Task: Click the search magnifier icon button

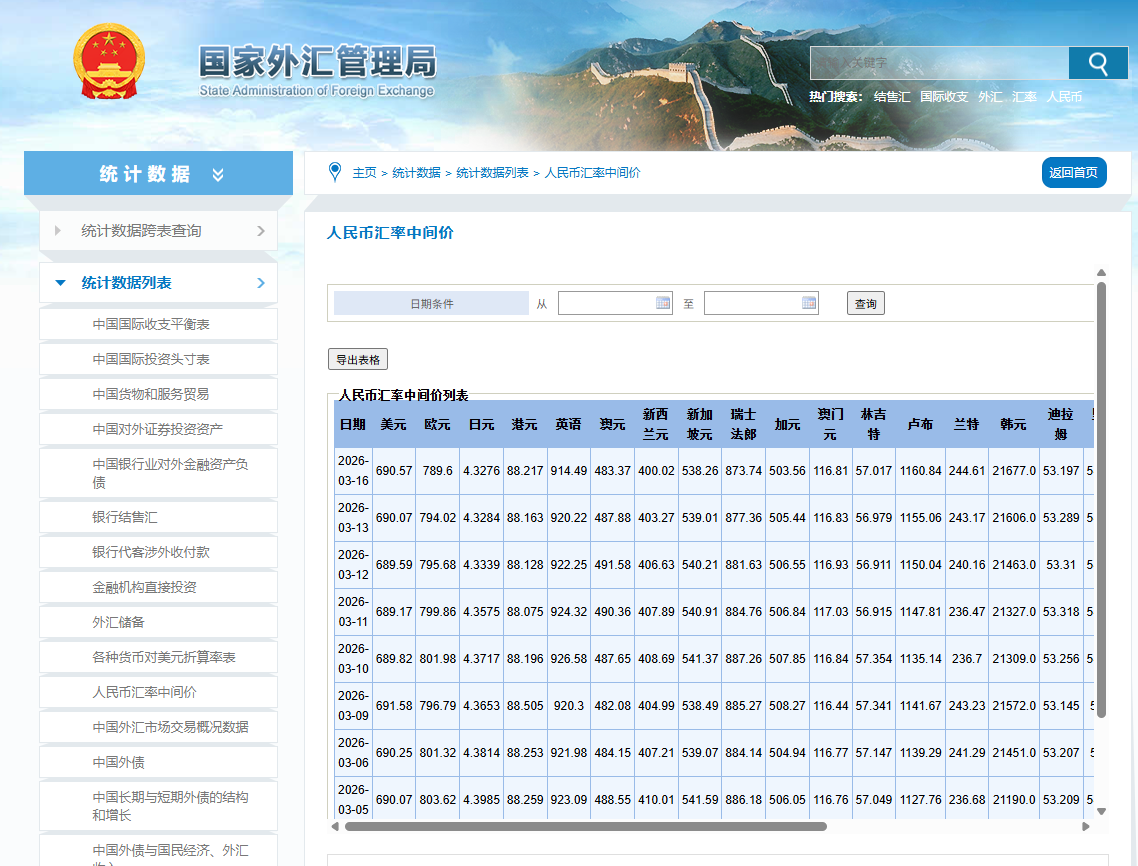Action: (x=1098, y=63)
